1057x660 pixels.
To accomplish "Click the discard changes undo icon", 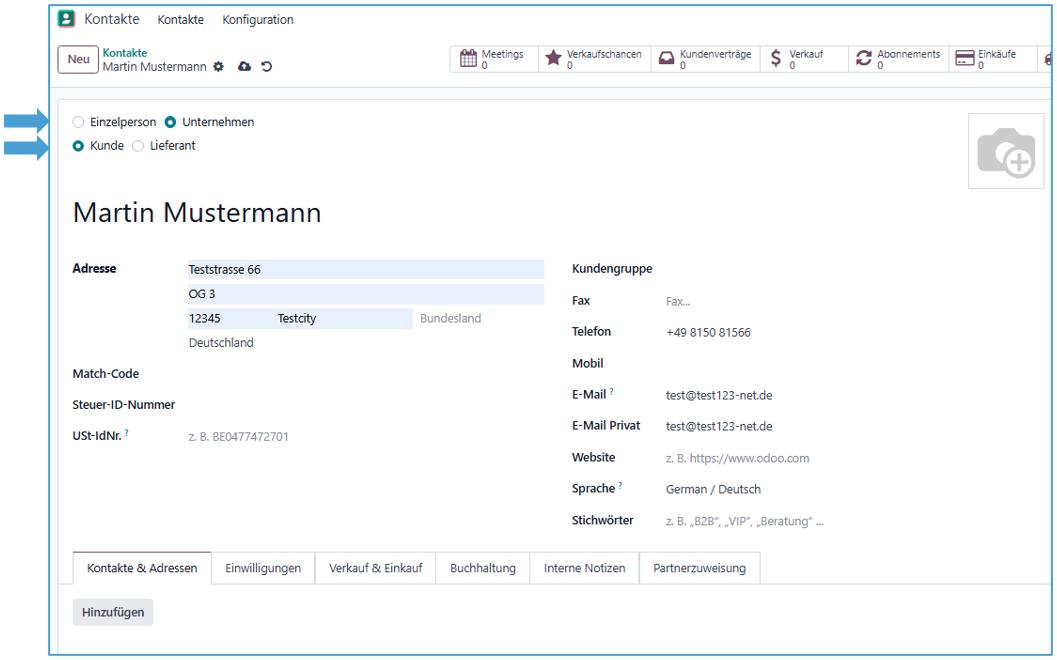I will pyautogui.click(x=264, y=67).
